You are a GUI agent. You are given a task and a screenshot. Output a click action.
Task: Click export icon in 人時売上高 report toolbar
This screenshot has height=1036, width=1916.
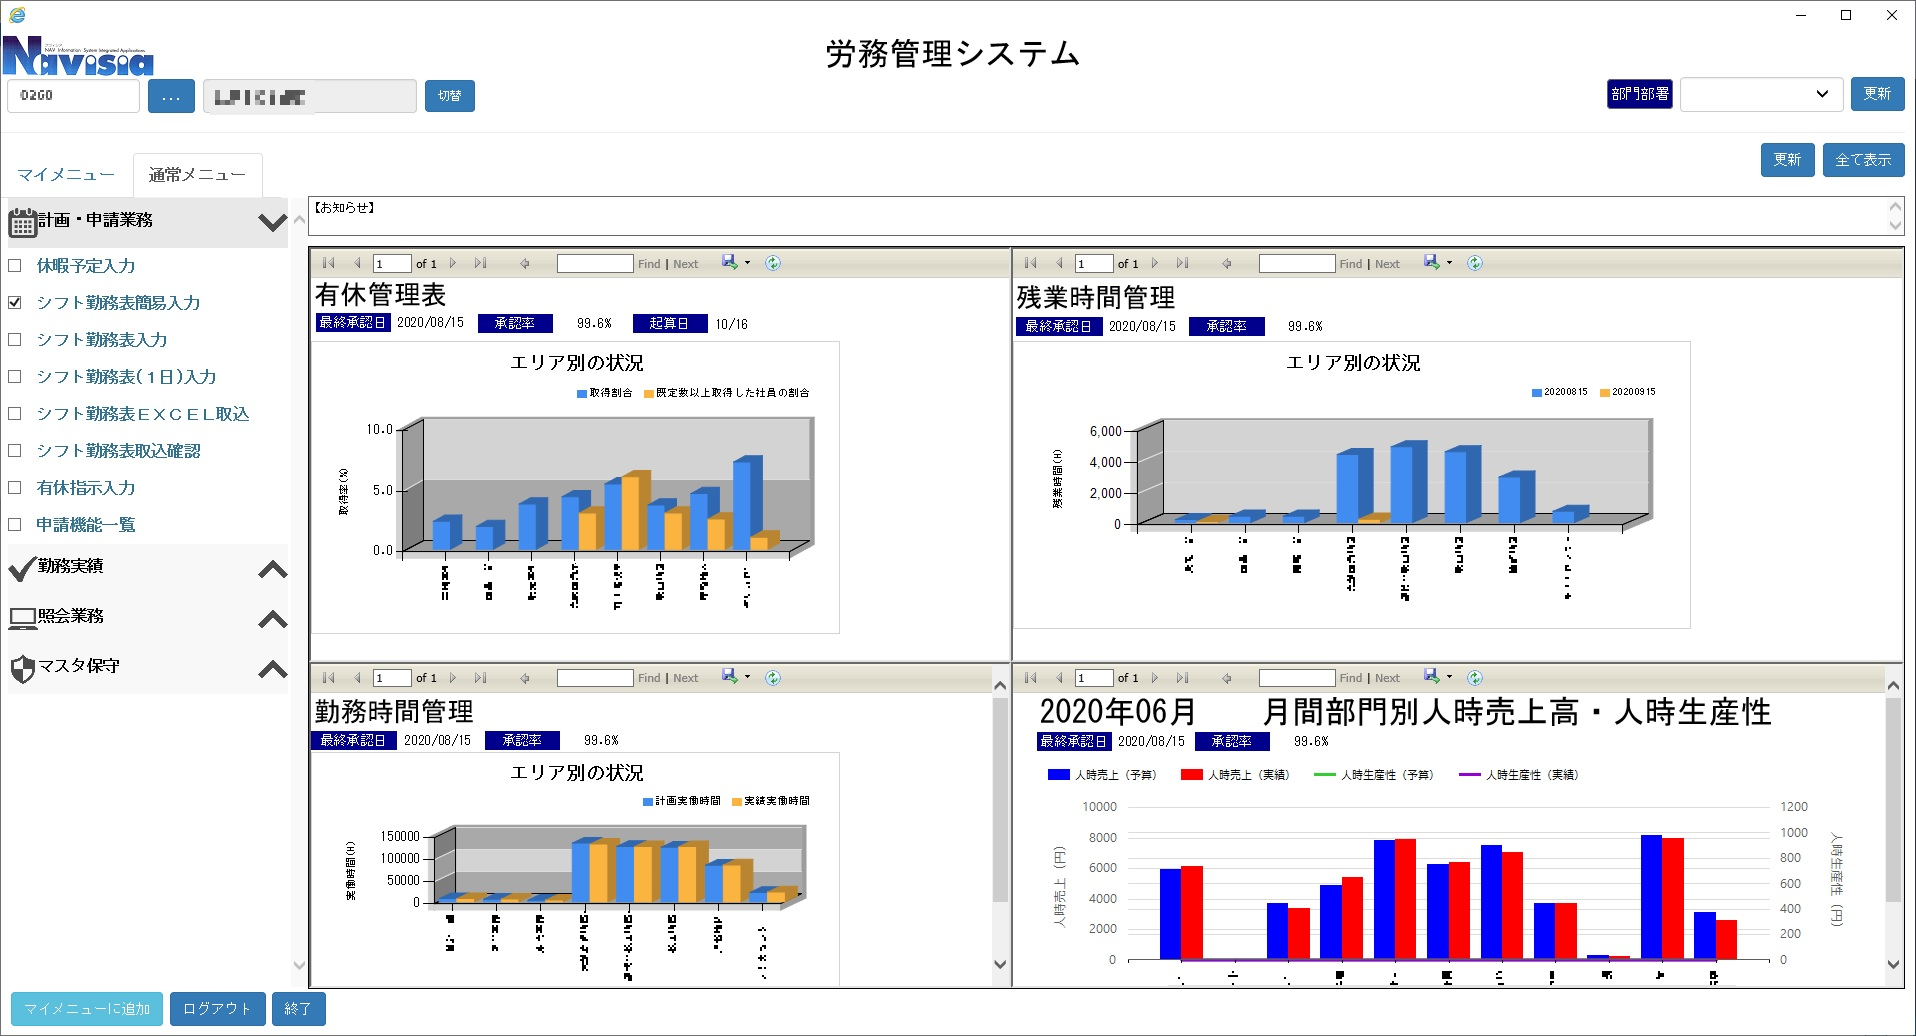[x=1432, y=677]
